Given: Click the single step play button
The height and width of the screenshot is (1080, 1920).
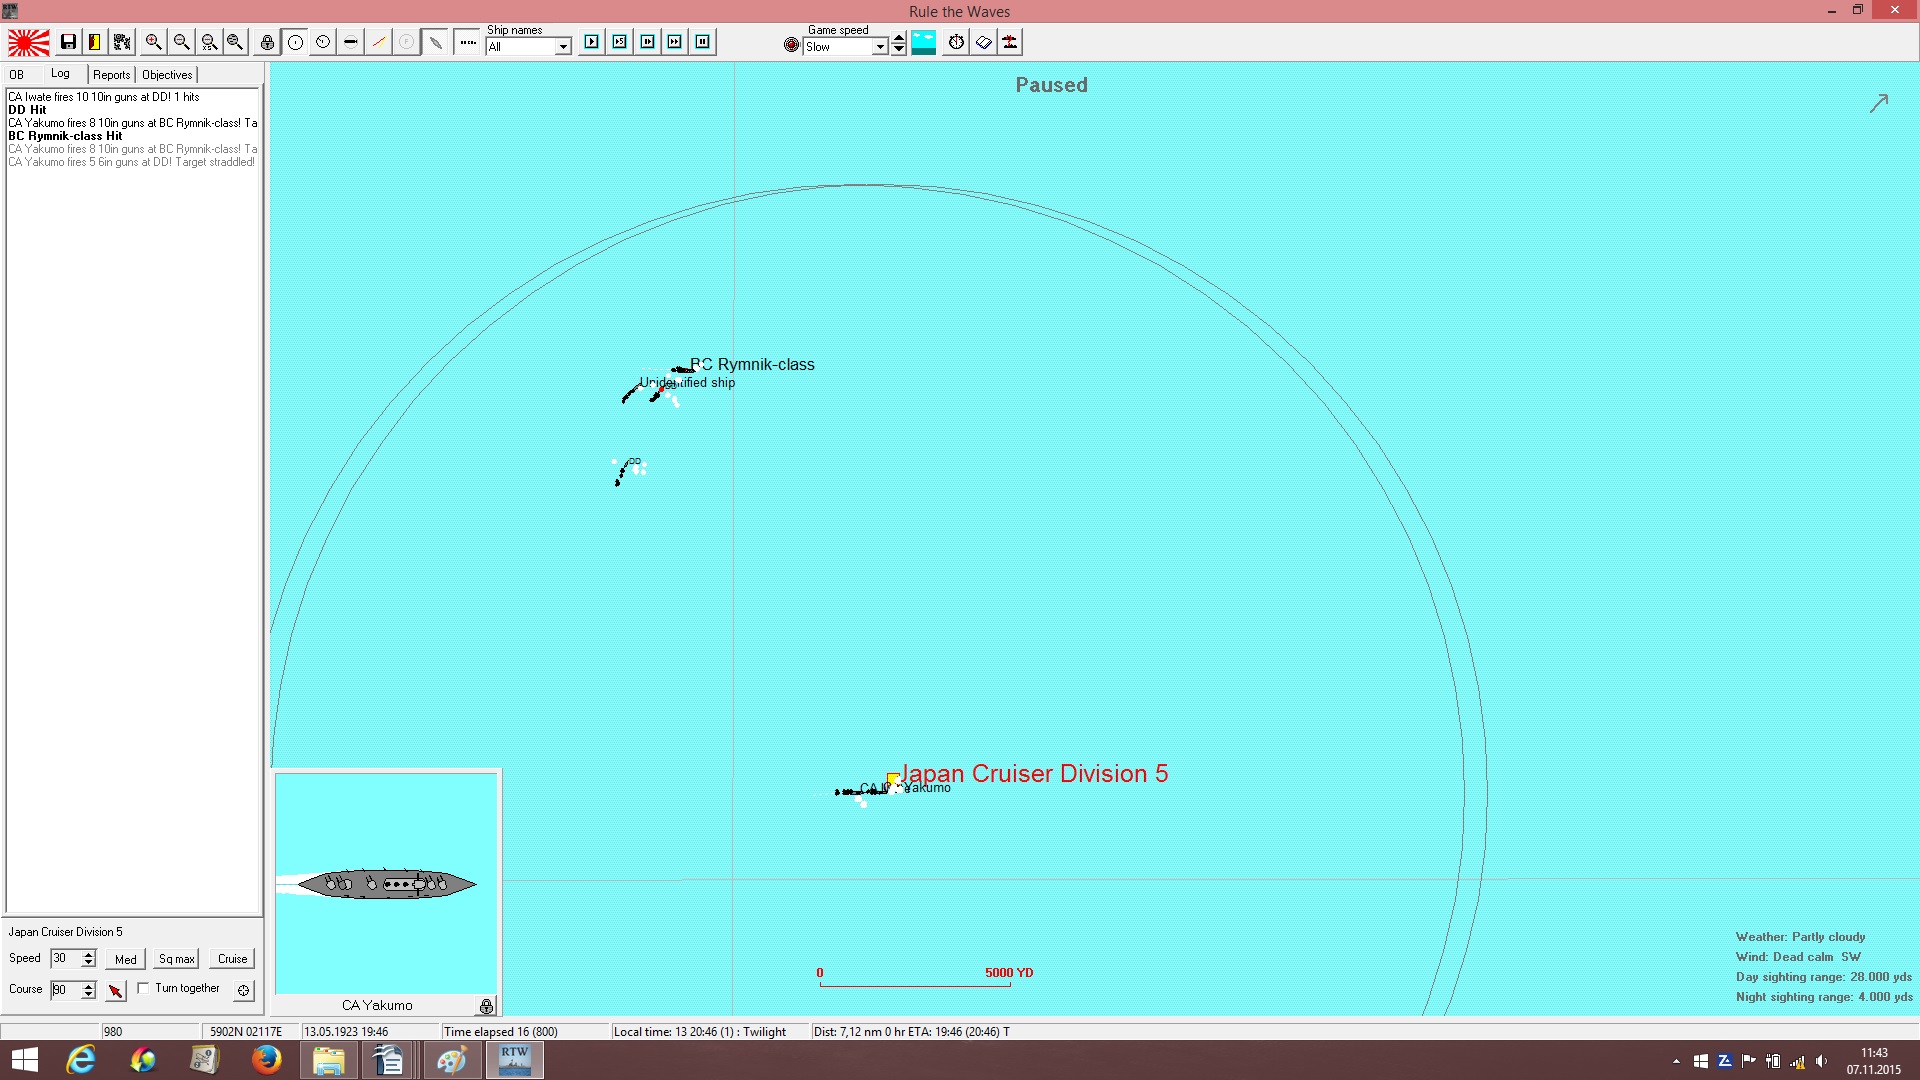Looking at the screenshot, I should pos(592,42).
